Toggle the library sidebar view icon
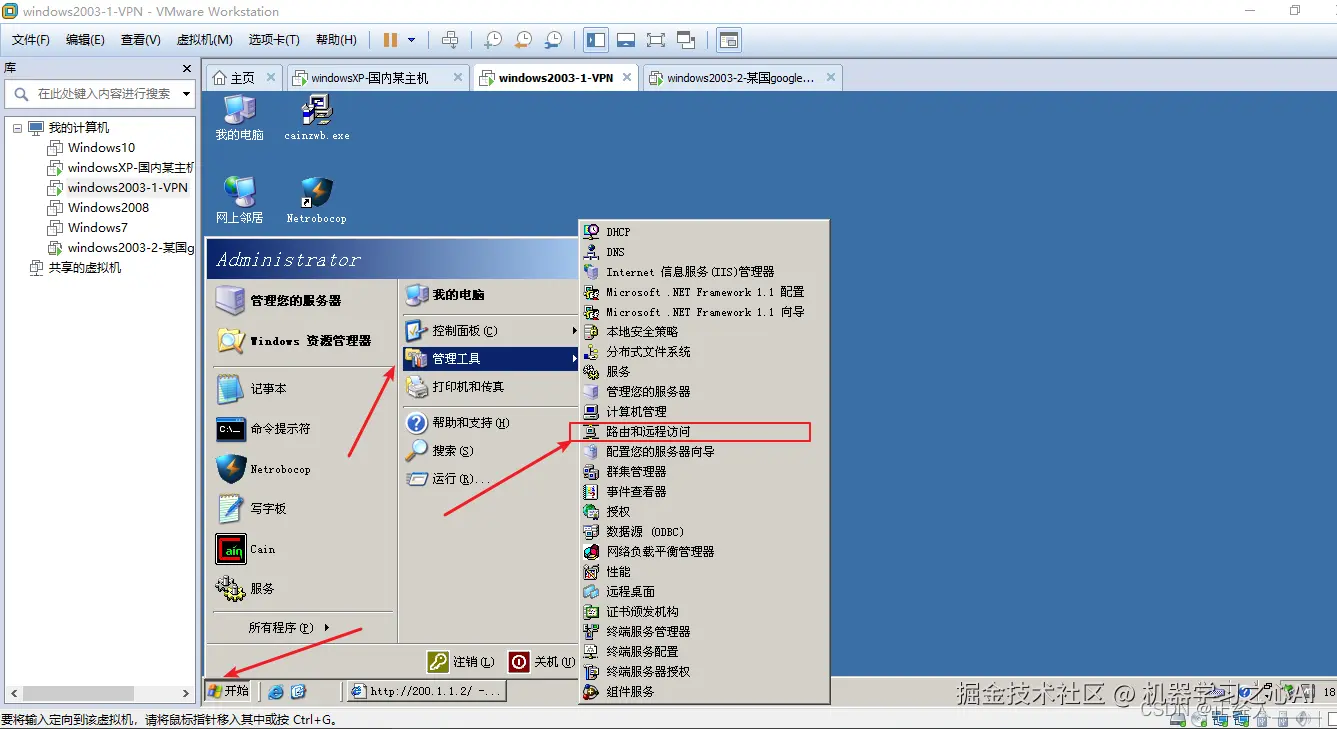The width and height of the screenshot is (1337, 729). pyautogui.click(x=596, y=40)
